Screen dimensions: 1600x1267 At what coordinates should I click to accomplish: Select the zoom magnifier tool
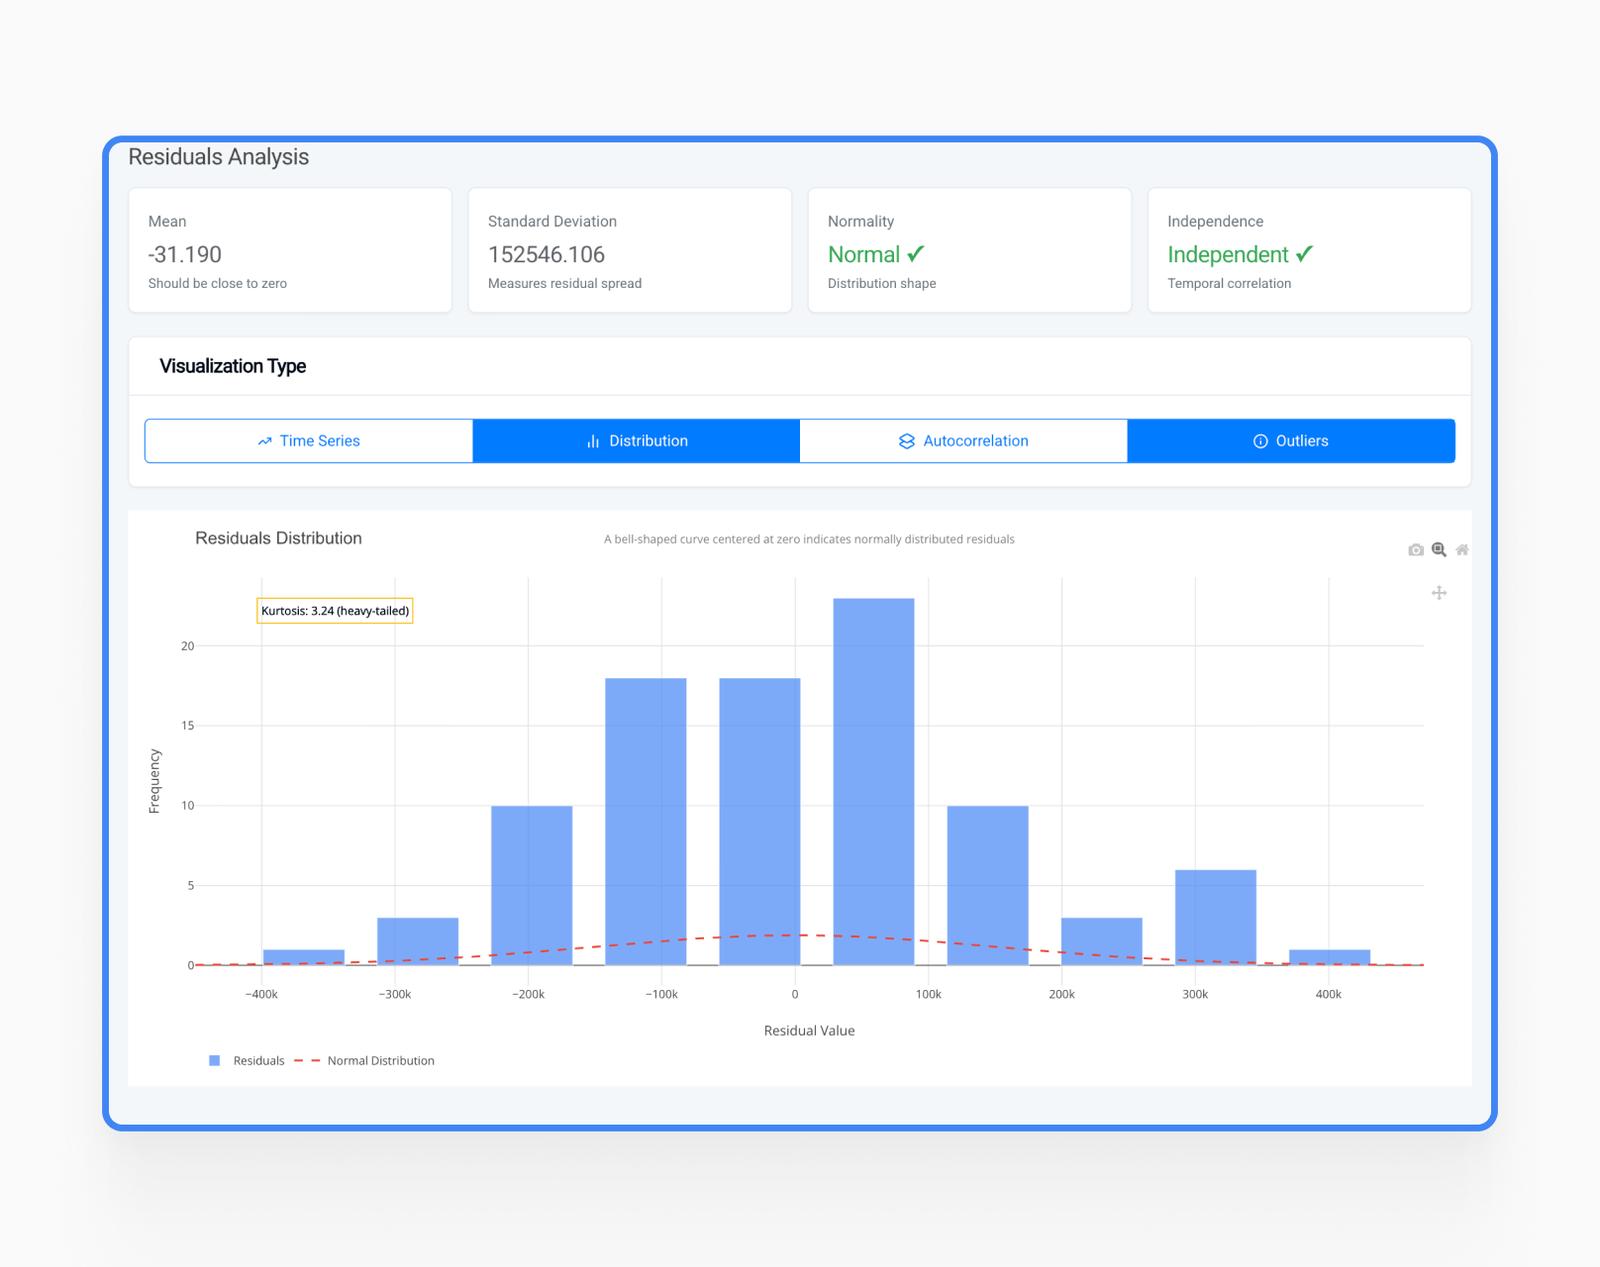pos(1439,550)
